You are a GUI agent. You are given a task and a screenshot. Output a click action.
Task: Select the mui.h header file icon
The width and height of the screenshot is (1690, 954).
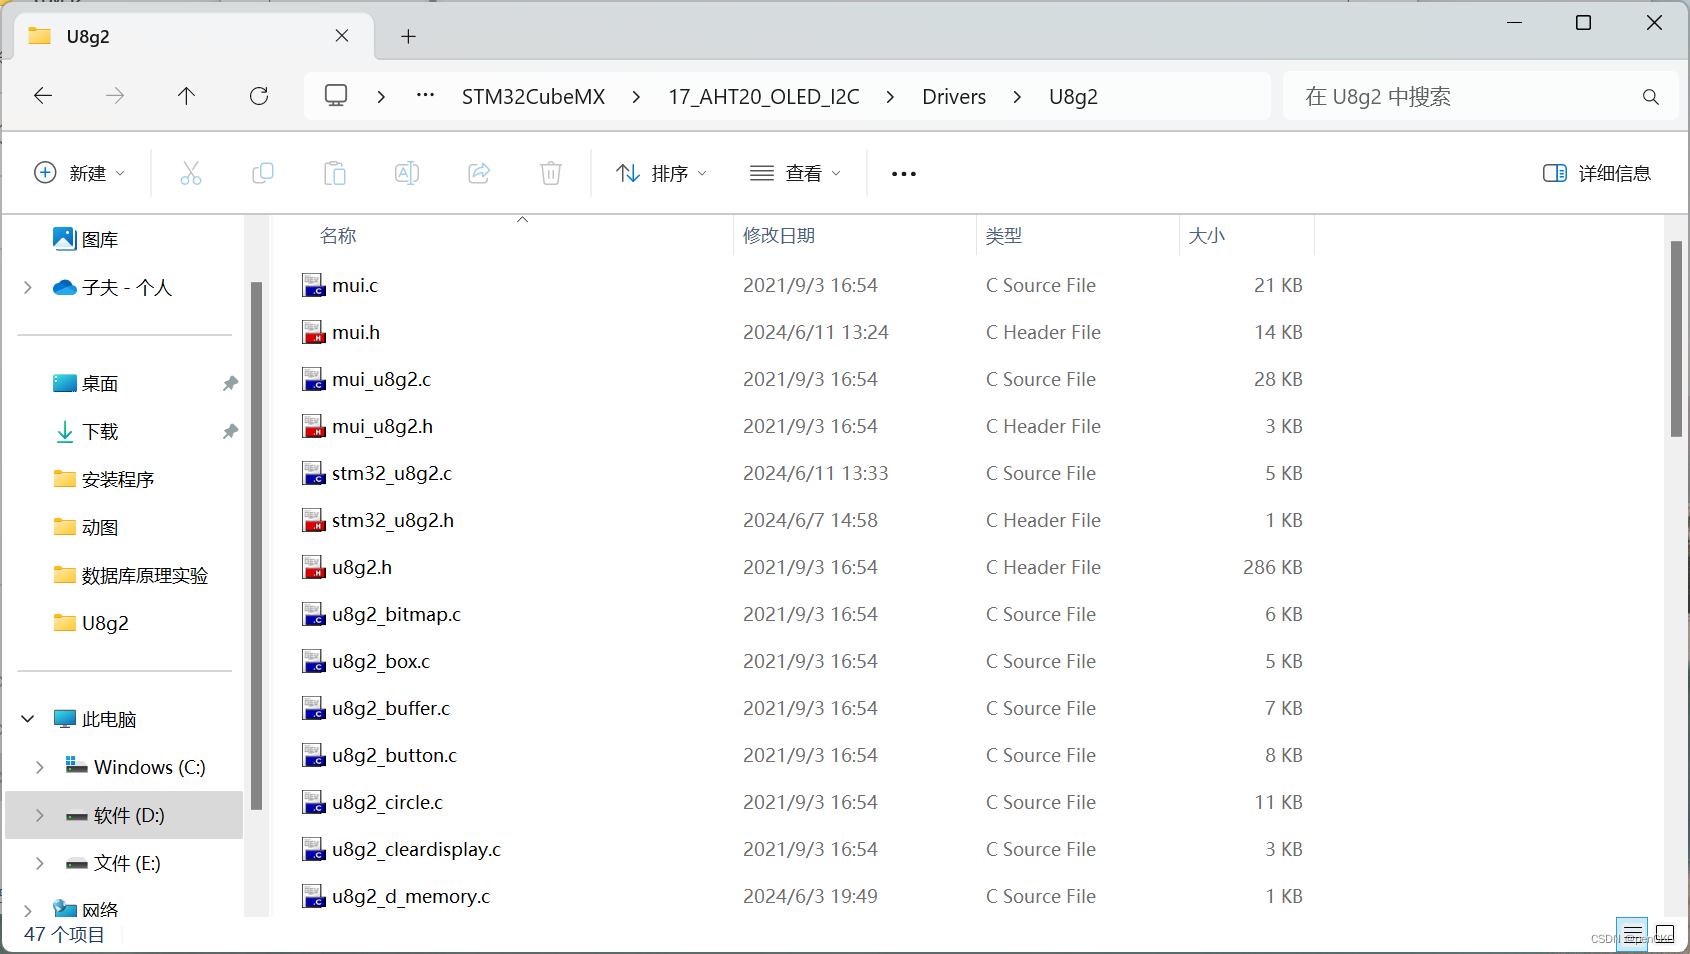tap(314, 332)
